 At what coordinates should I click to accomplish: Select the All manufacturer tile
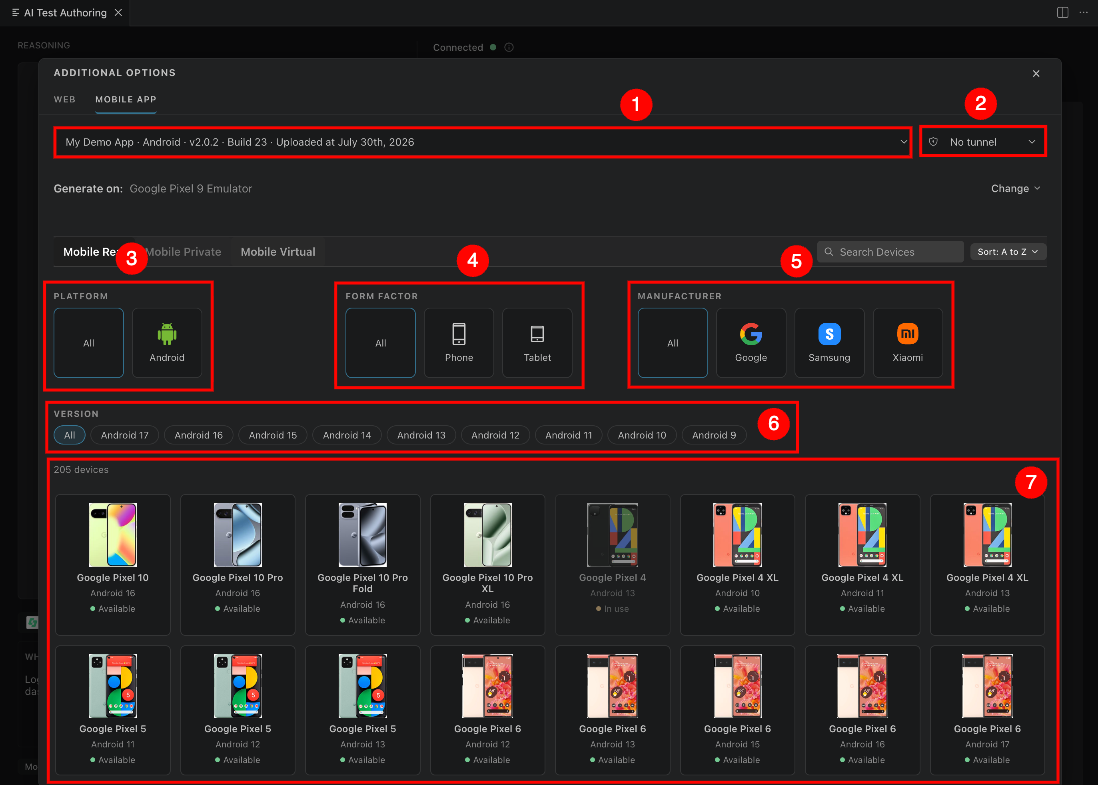(x=672, y=343)
